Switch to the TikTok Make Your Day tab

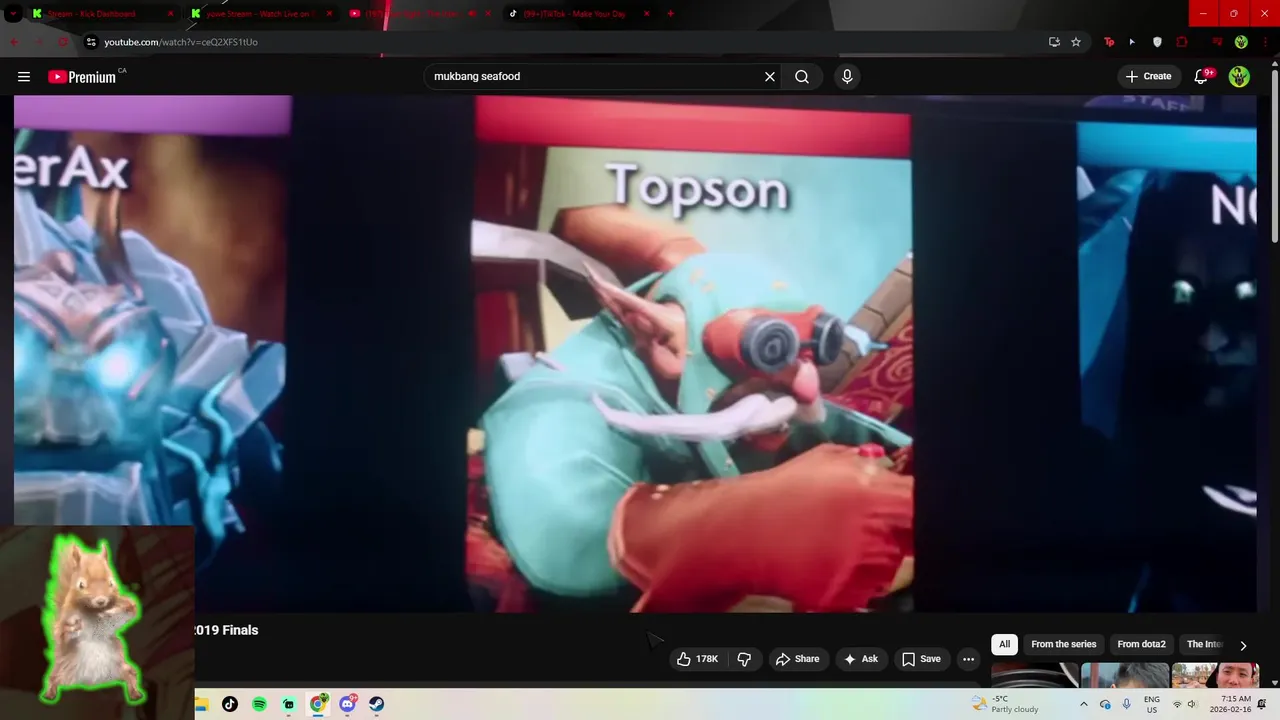tap(580, 14)
